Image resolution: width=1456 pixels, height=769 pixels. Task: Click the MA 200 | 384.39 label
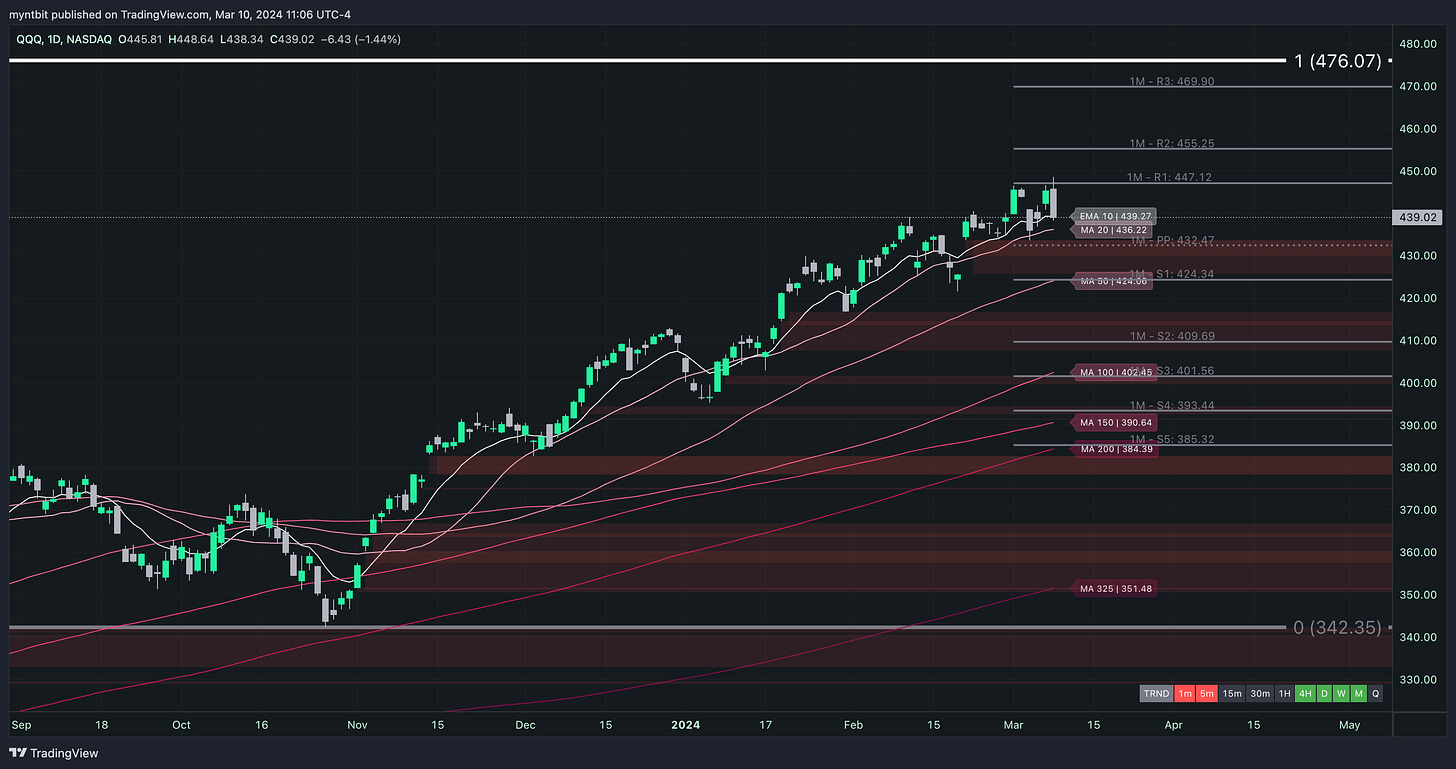[x=1115, y=449]
